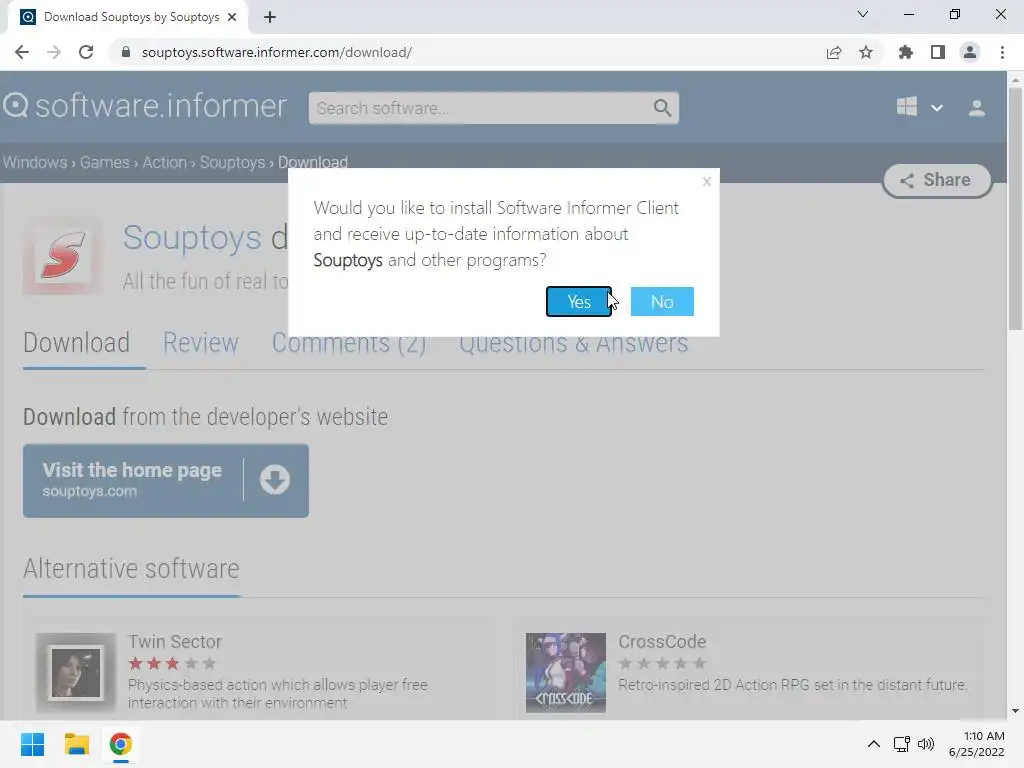
Task: Open a new browser tab
Action: click(x=270, y=17)
